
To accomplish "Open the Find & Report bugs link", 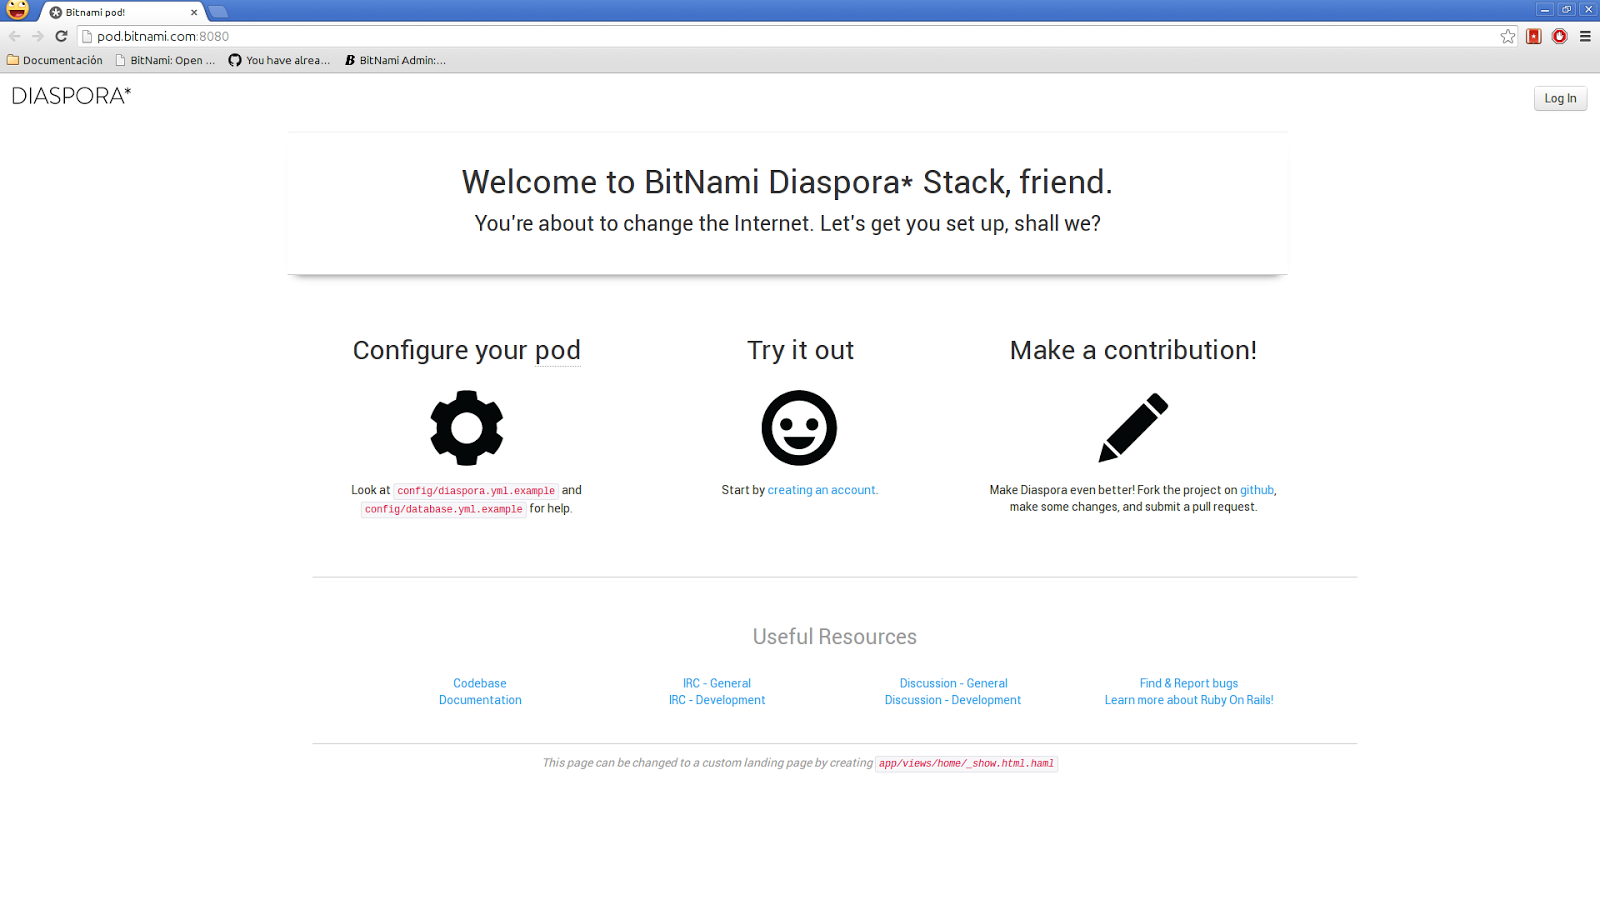I will (1189, 683).
